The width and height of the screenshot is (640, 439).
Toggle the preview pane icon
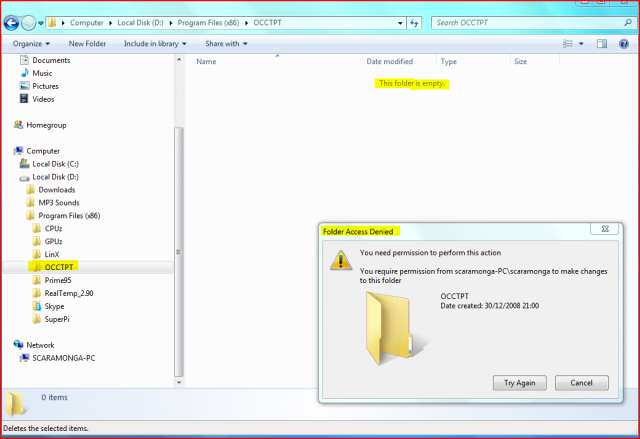pos(602,44)
